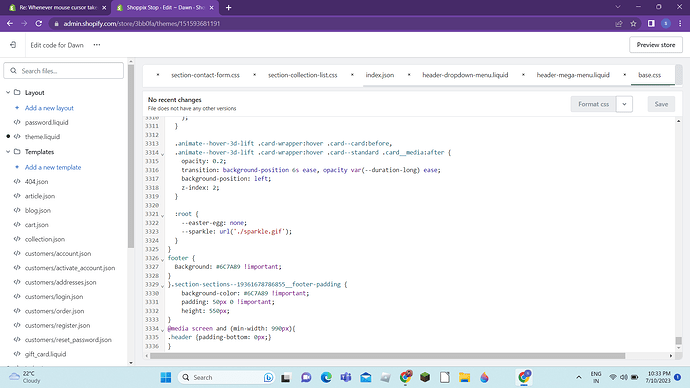This screenshot has height=388, width=690.
Task: Open the three-dot menu beside Edit code for Dawn
Action: click(97, 45)
